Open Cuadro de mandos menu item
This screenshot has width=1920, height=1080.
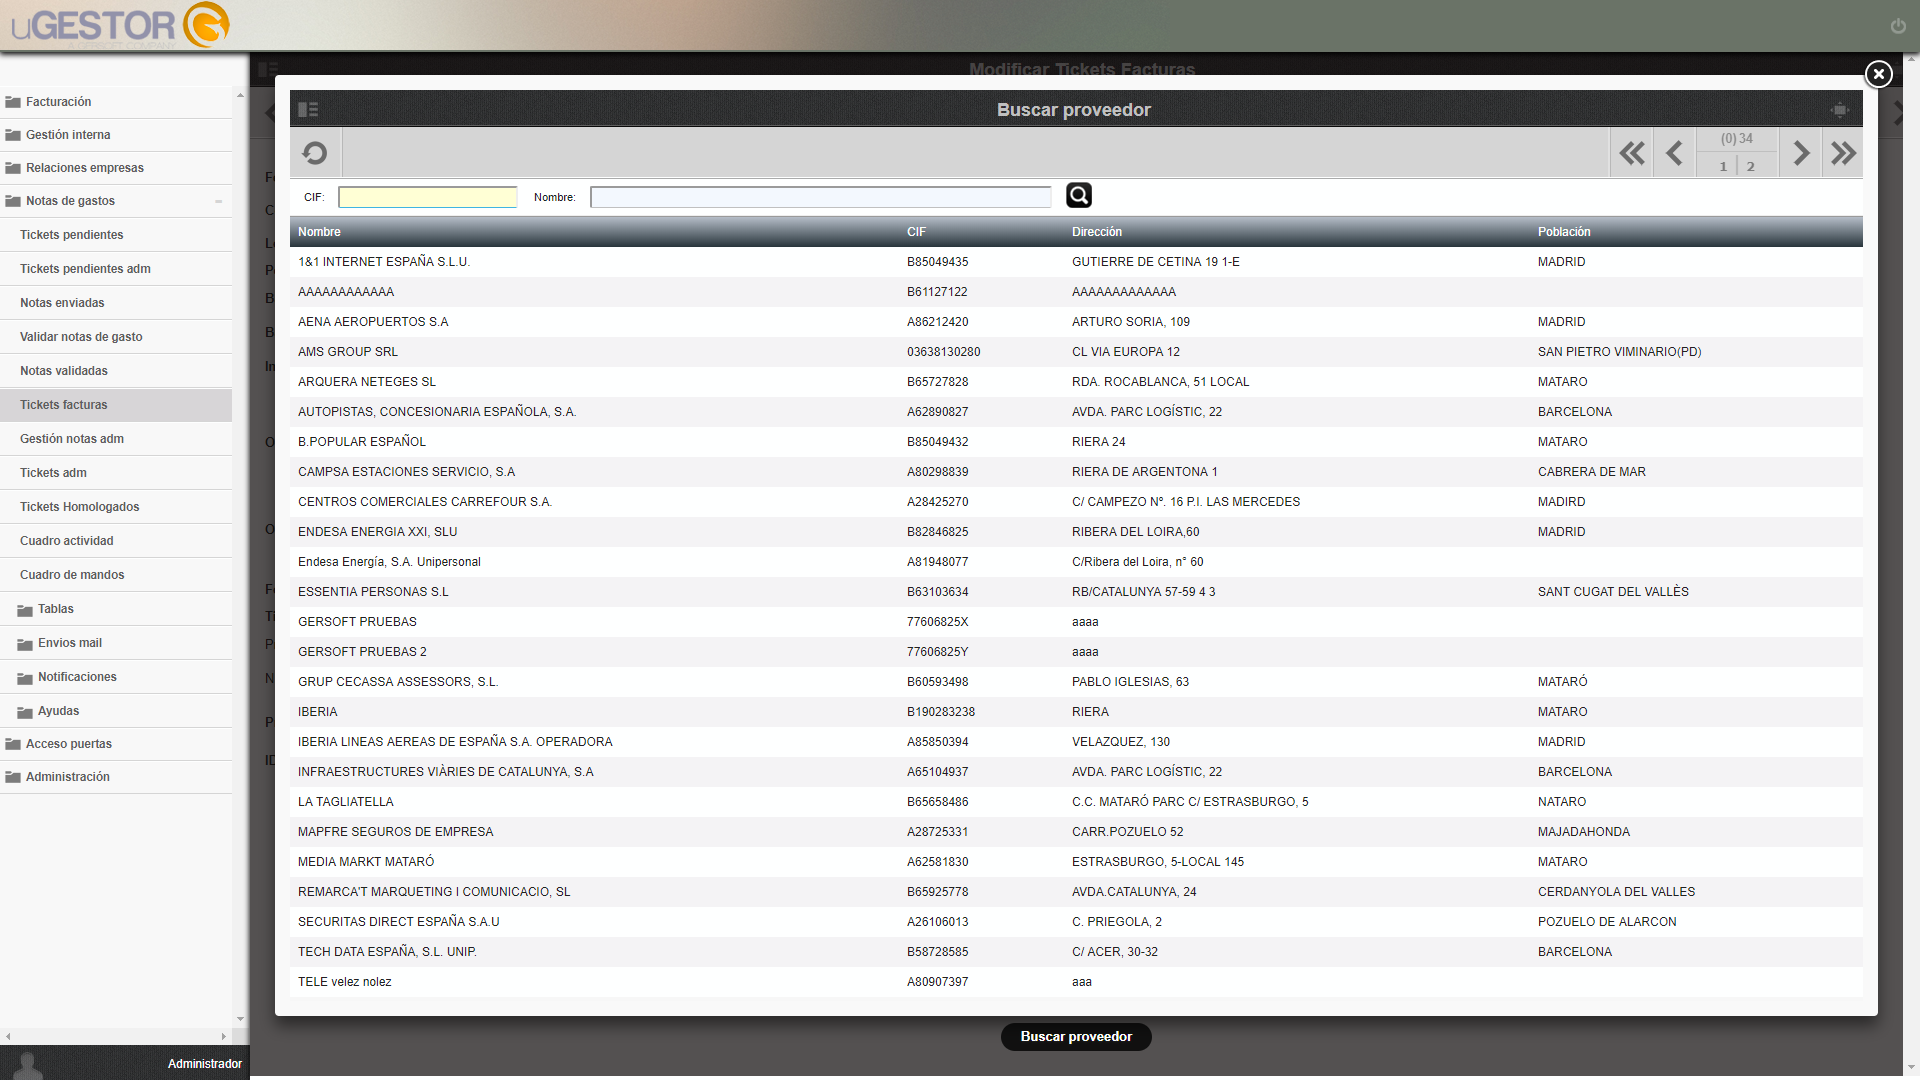116,575
